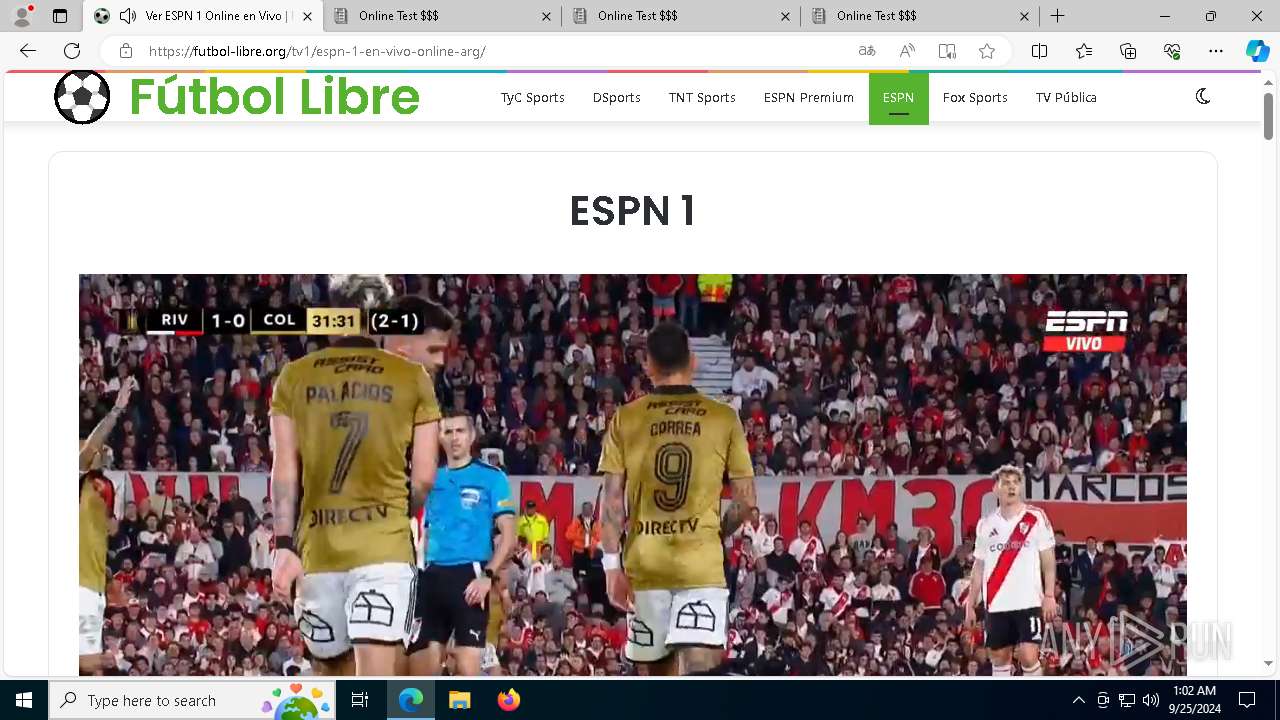
Task: Open the TV Pública channel
Action: 1066,97
